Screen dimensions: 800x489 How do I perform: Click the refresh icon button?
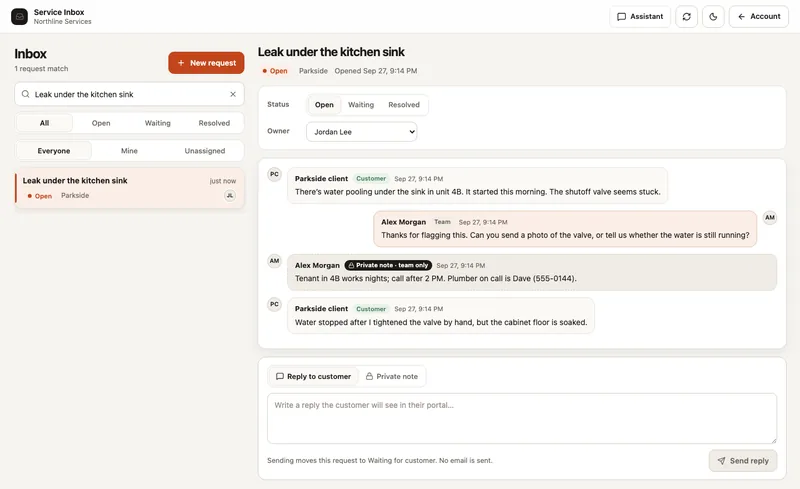coord(686,16)
